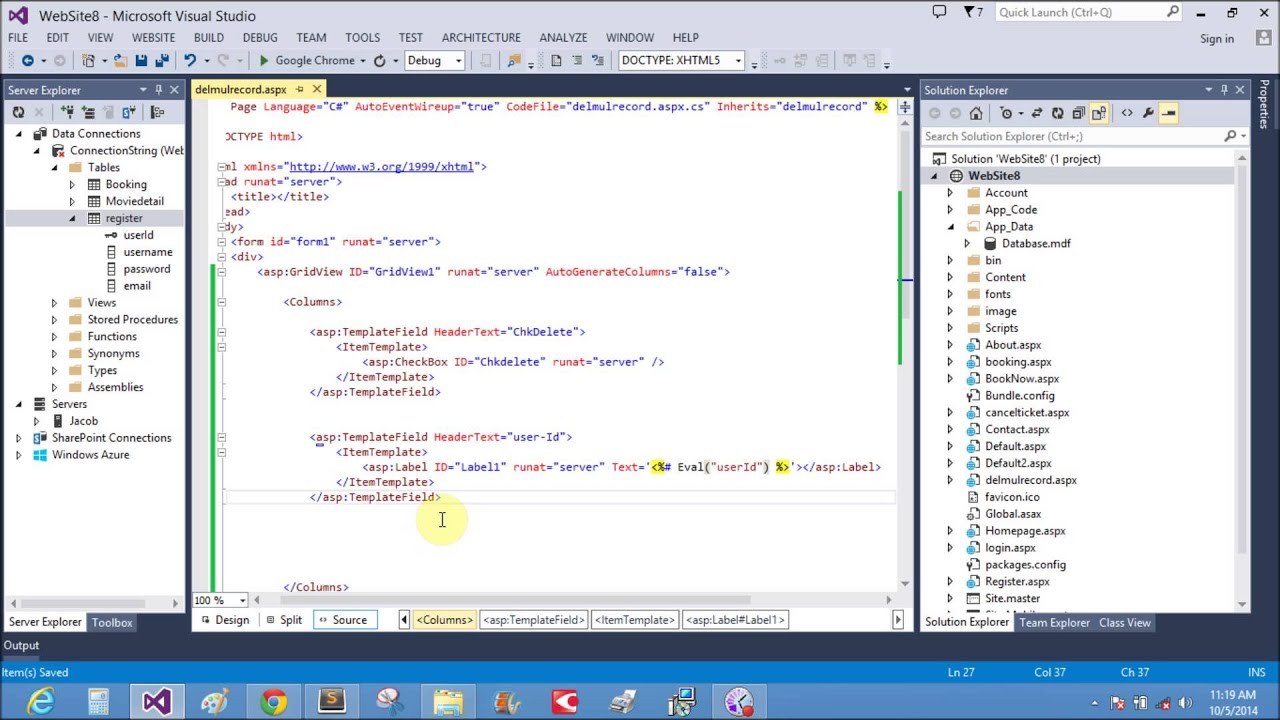1280x720 pixels.
Task: Open Google Chrome from the taskbar
Action: [273, 702]
